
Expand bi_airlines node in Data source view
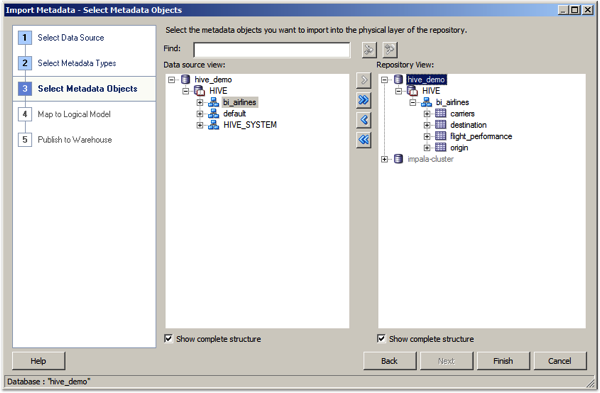pyautogui.click(x=200, y=103)
